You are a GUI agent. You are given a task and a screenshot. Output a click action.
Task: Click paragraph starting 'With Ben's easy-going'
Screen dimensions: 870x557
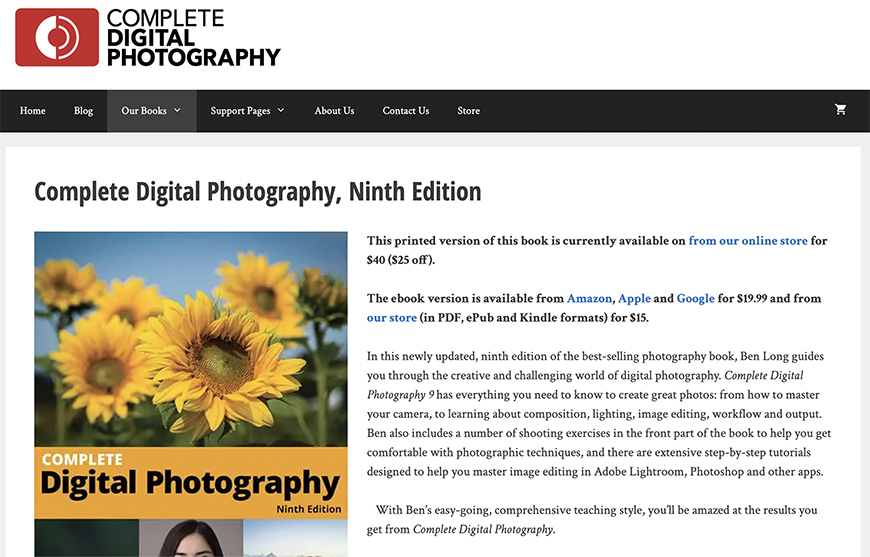[x=592, y=519]
